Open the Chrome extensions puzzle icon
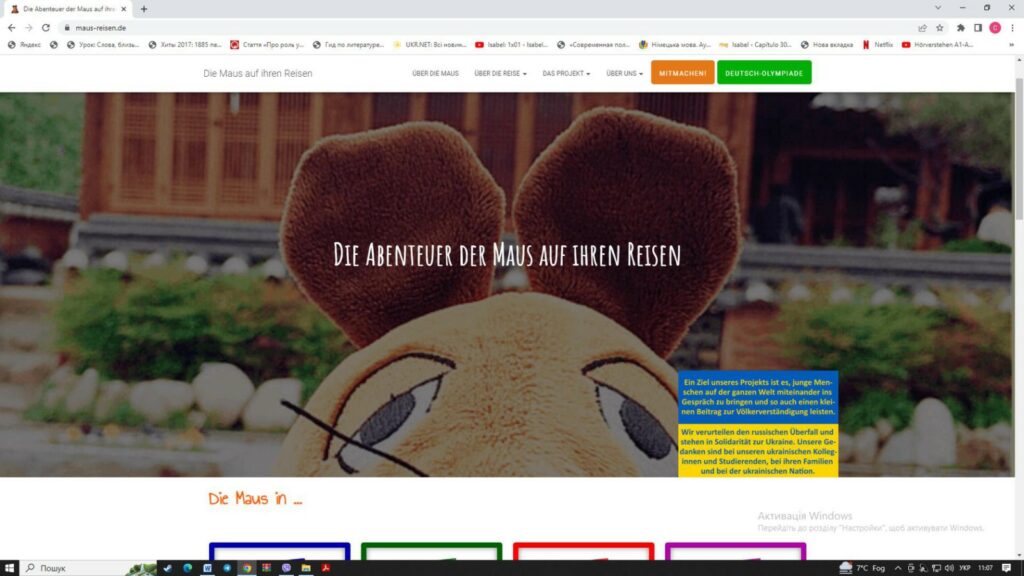The image size is (1024, 576). click(x=961, y=28)
